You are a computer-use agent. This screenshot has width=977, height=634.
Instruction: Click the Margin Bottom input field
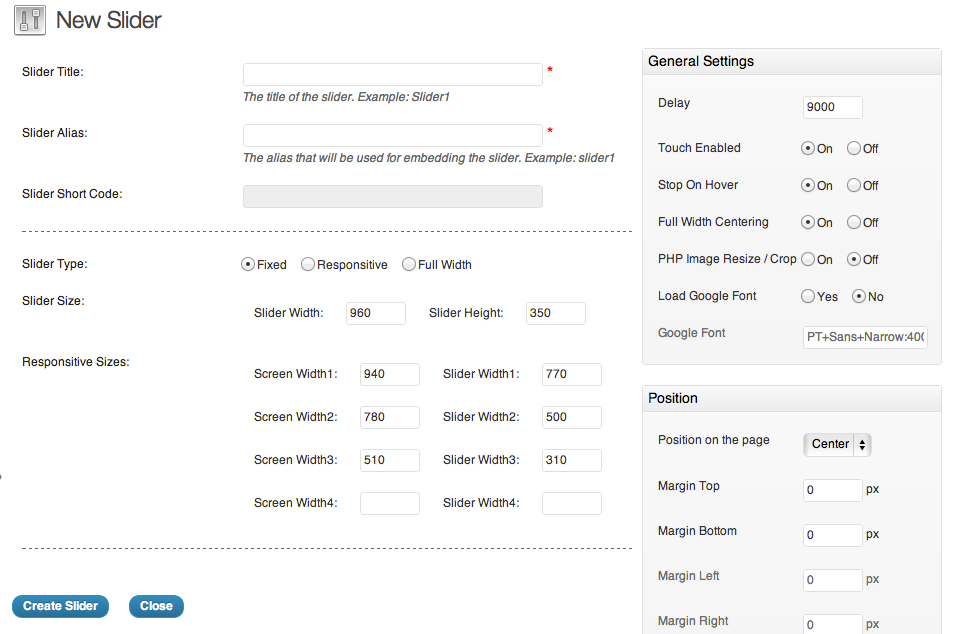click(832, 535)
